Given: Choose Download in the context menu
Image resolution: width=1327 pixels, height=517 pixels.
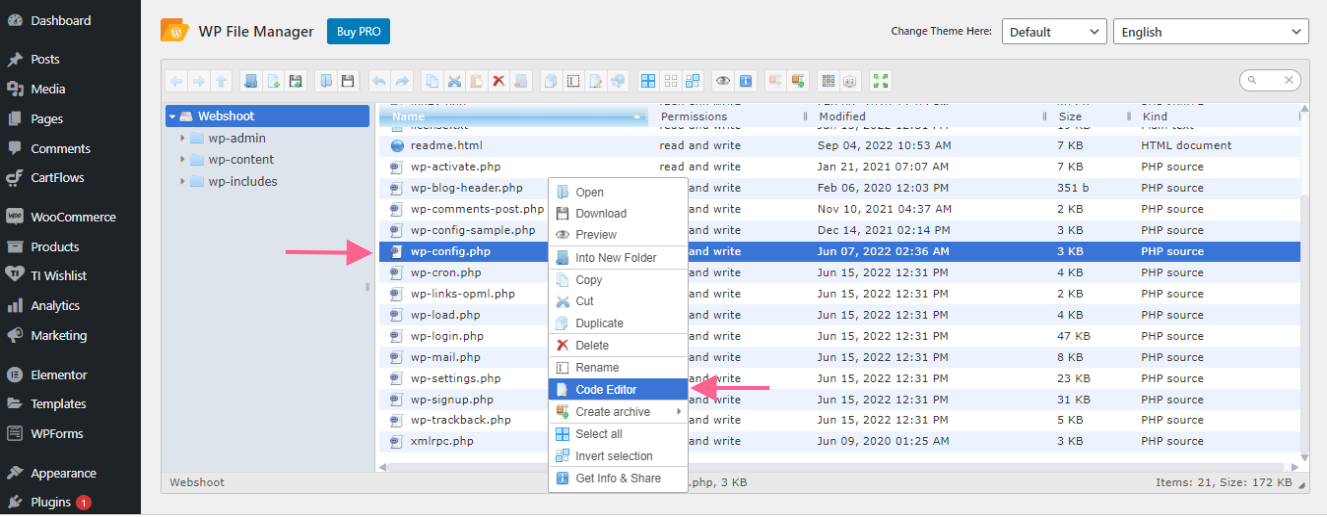Looking at the screenshot, I should click(x=618, y=213).
